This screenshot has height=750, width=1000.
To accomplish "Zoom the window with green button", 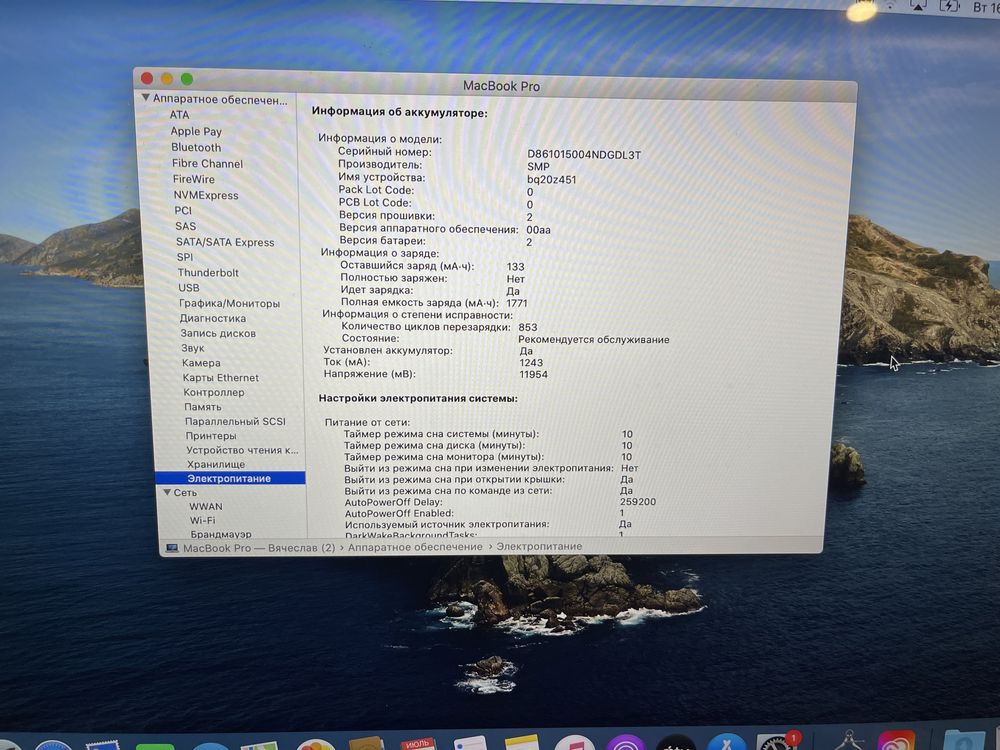I will pyautogui.click(x=187, y=78).
